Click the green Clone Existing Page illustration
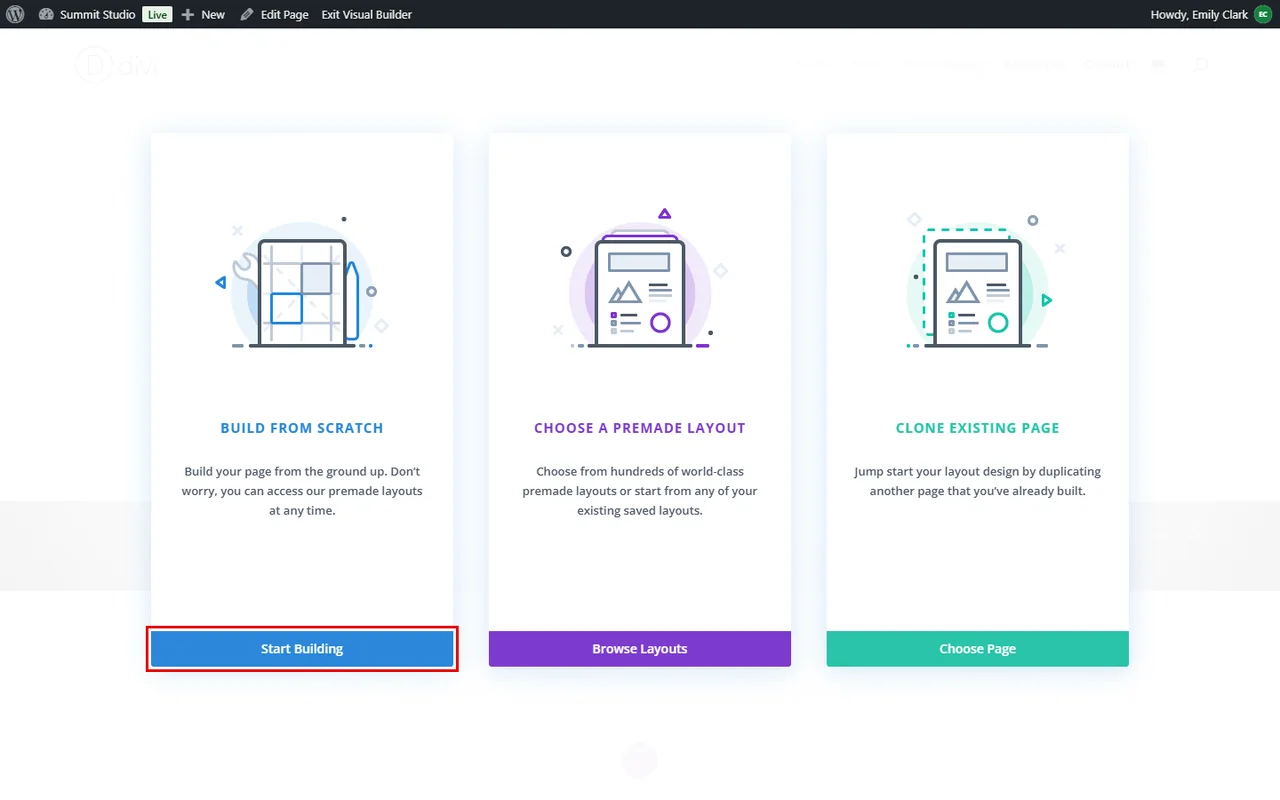This screenshot has width=1280, height=800. pyautogui.click(x=977, y=281)
